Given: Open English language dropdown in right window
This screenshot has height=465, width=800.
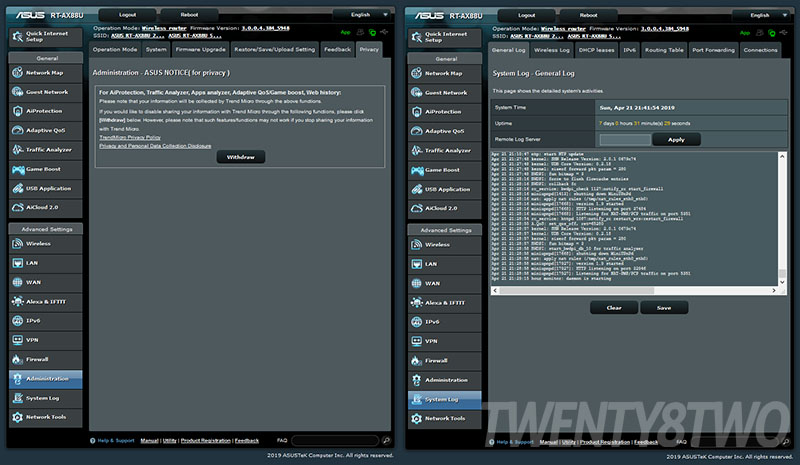Looking at the screenshot, I should [x=762, y=15].
